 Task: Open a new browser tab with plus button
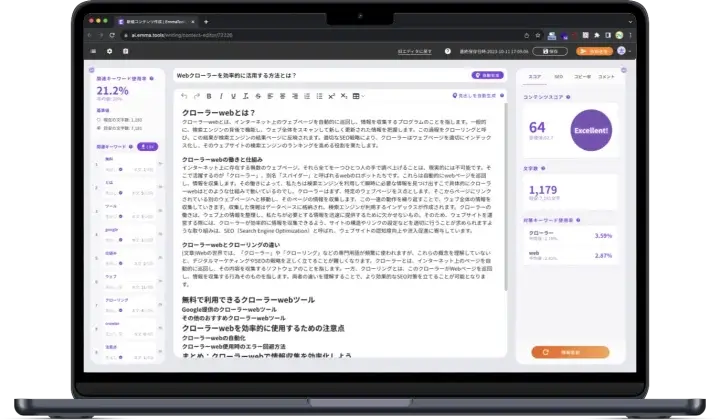[206, 21]
